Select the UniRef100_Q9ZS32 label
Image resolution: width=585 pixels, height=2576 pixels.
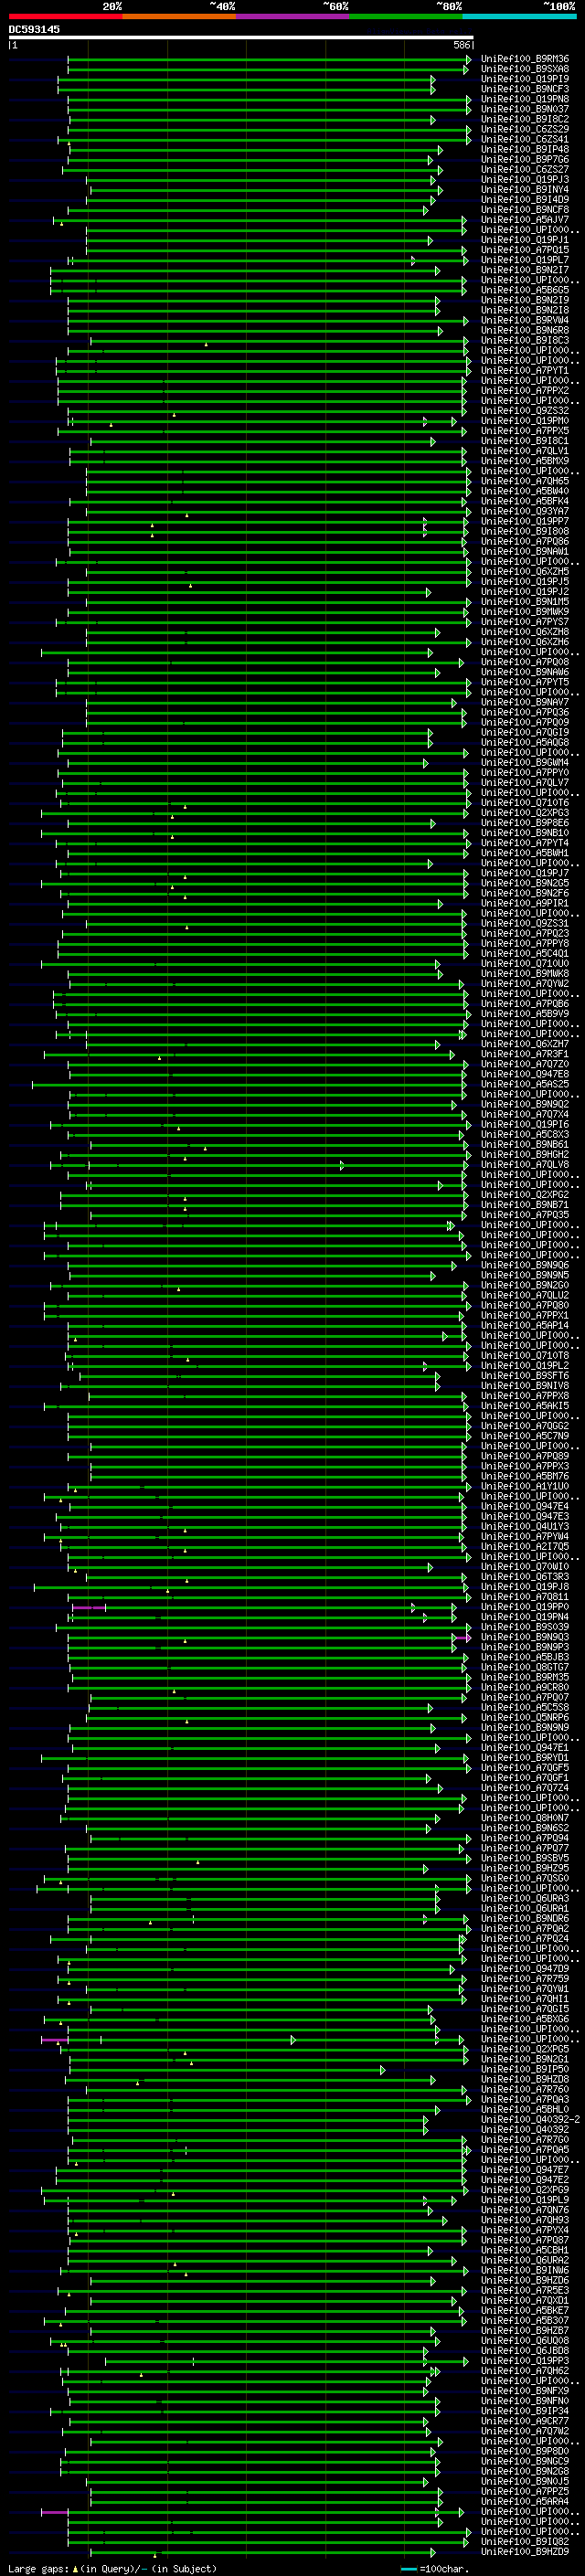pyautogui.click(x=525, y=411)
